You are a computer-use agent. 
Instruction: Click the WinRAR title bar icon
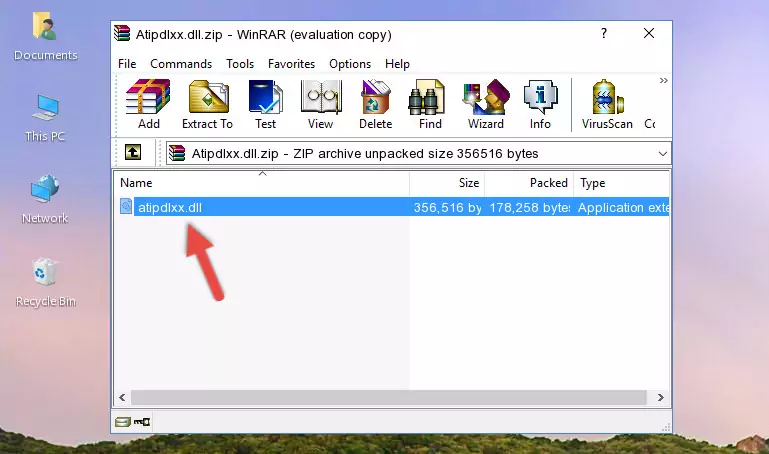pyautogui.click(x=122, y=33)
